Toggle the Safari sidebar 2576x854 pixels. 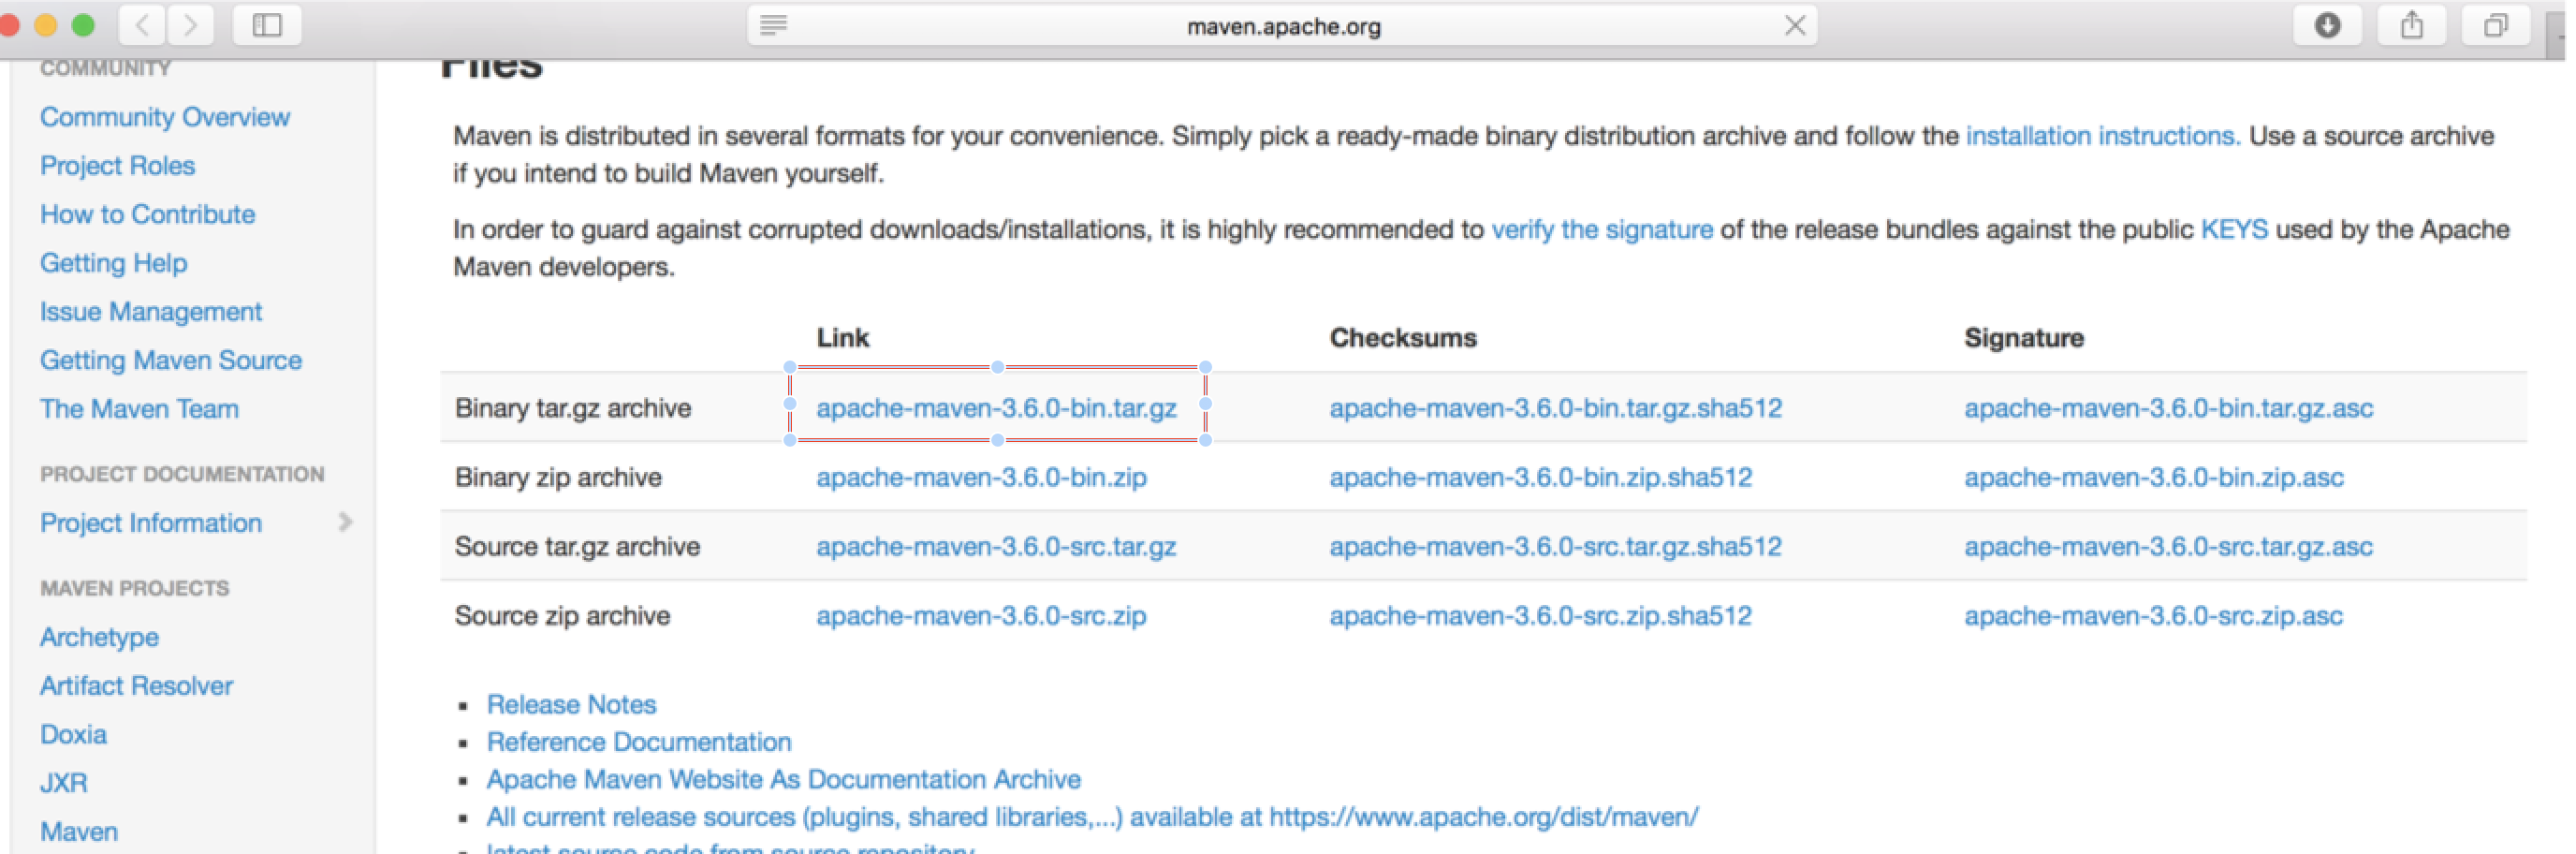pyautogui.click(x=267, y=25)
